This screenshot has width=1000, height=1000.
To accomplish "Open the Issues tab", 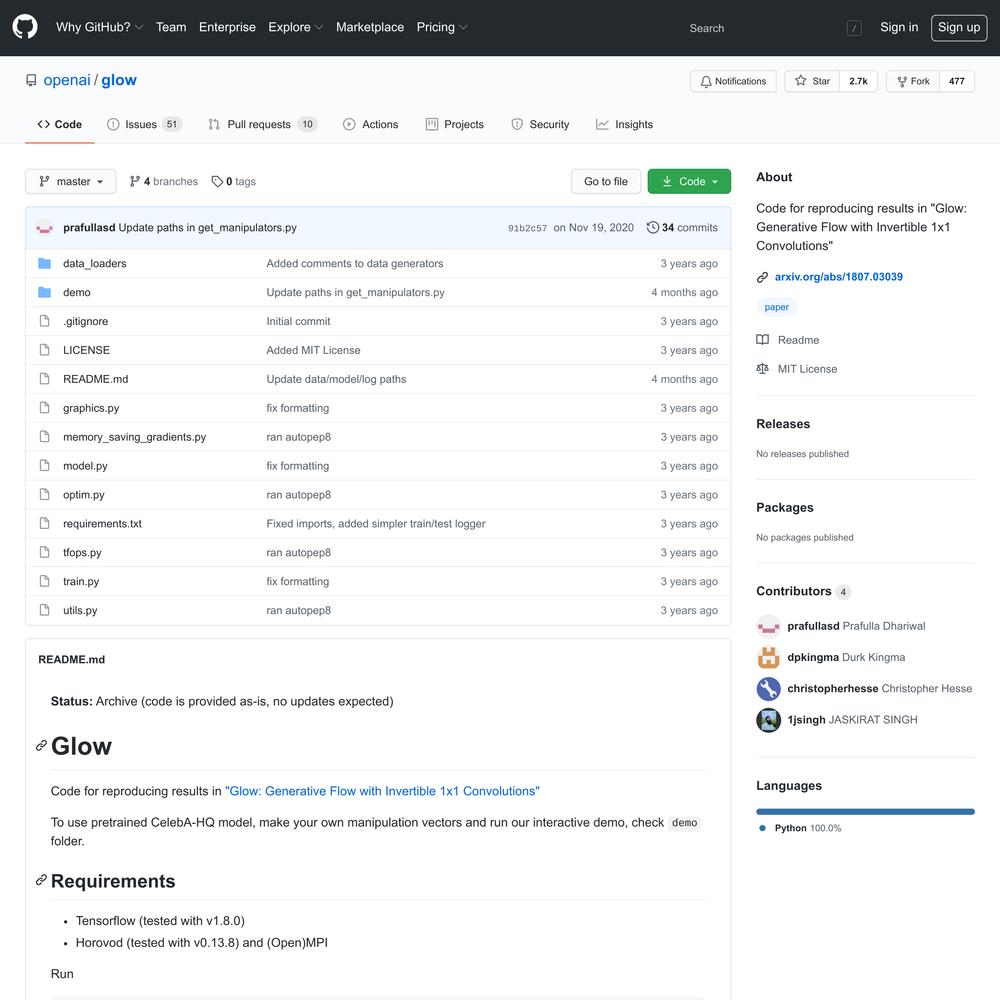I will [x=144, y=124].
